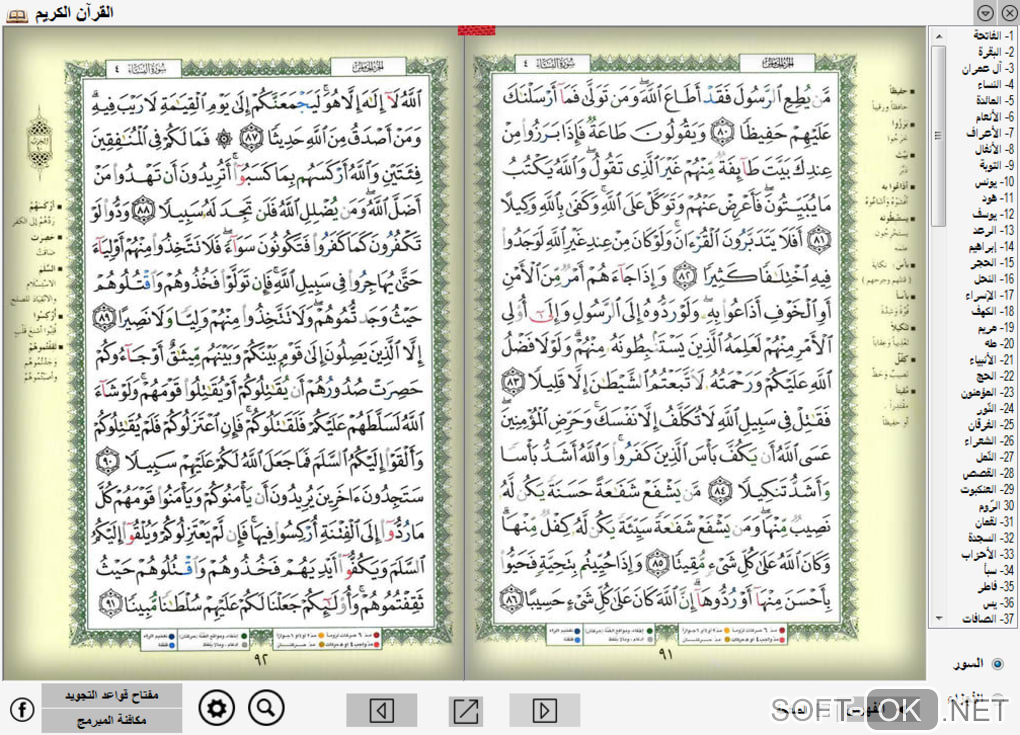
Task: Select surah 14- إبراهيم in the list
Action: (x=991, y=247)
